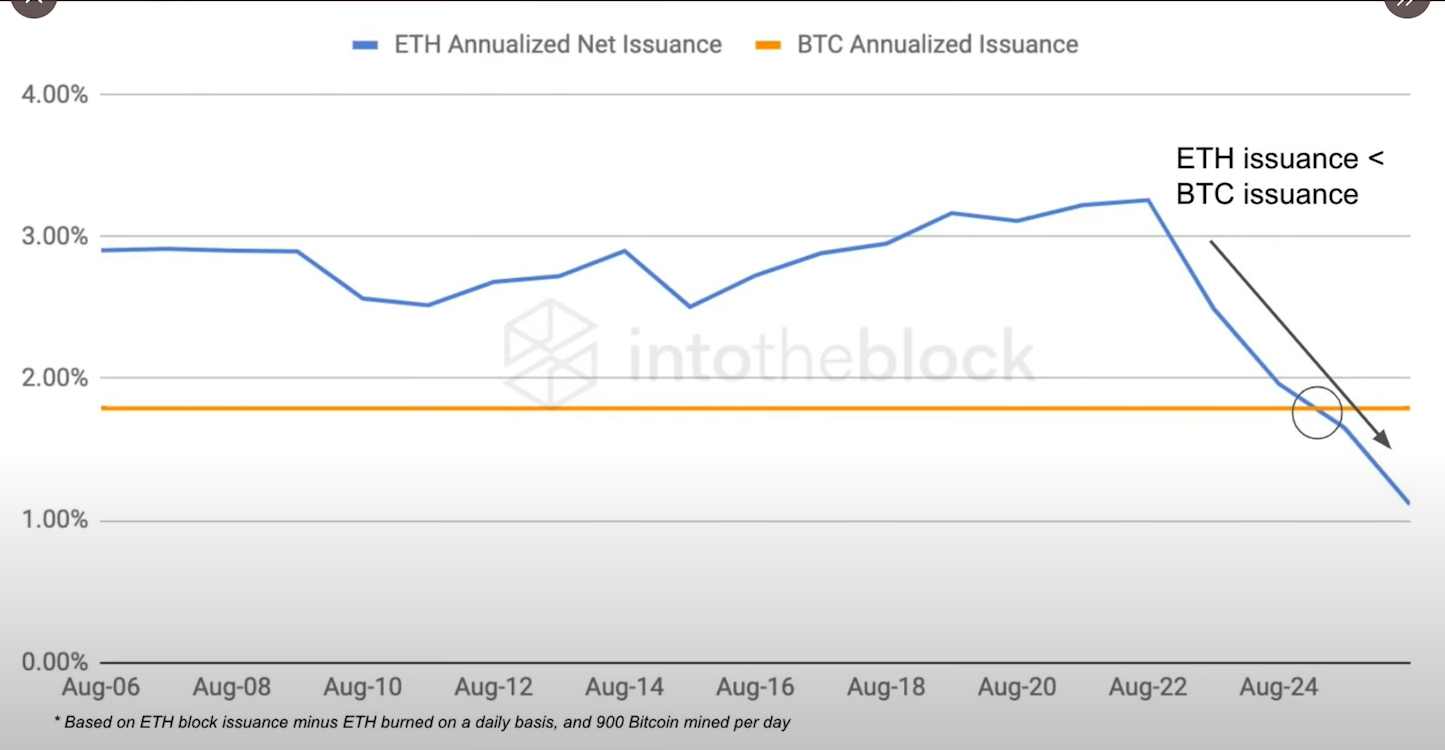Click the arrowhead of the black annotation arrow
This screenshot has height=750, width=1445.
click(x=1383, y=439)
